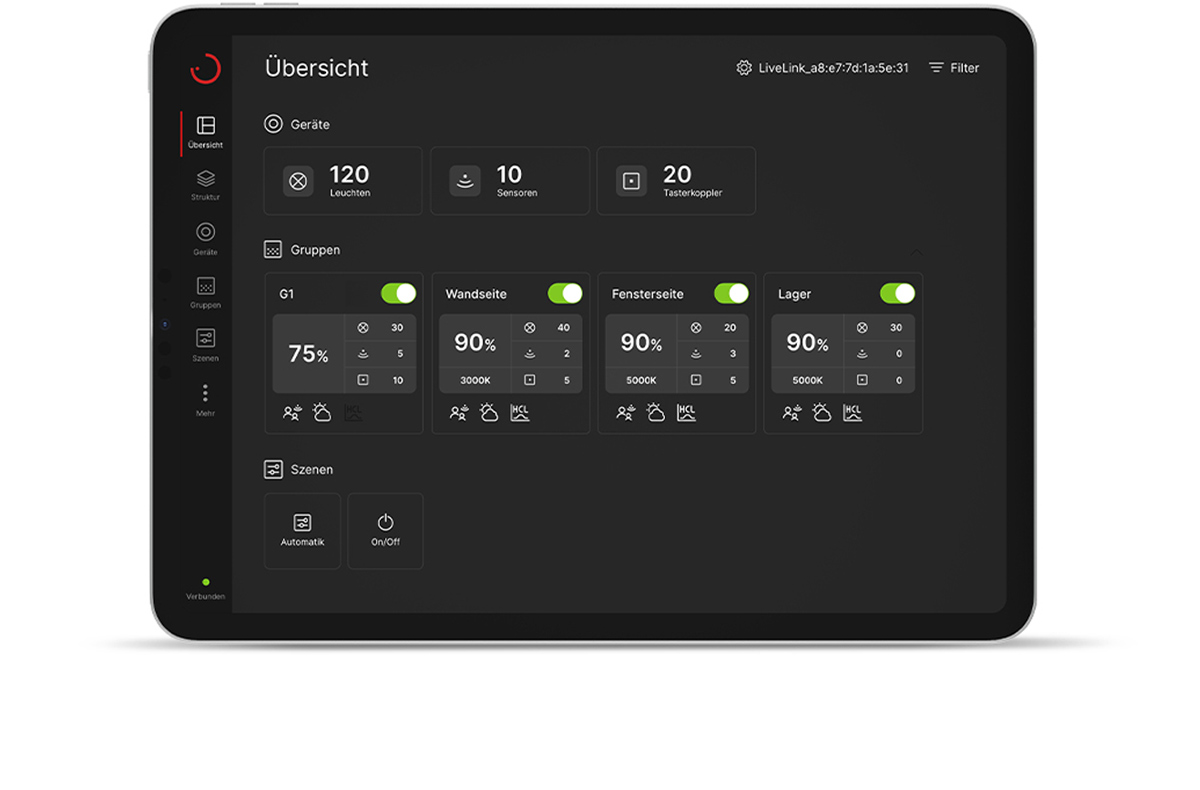1200x790 pixels.
Task: Collapse the Gruppen section chevron
Action: point(917,251)
